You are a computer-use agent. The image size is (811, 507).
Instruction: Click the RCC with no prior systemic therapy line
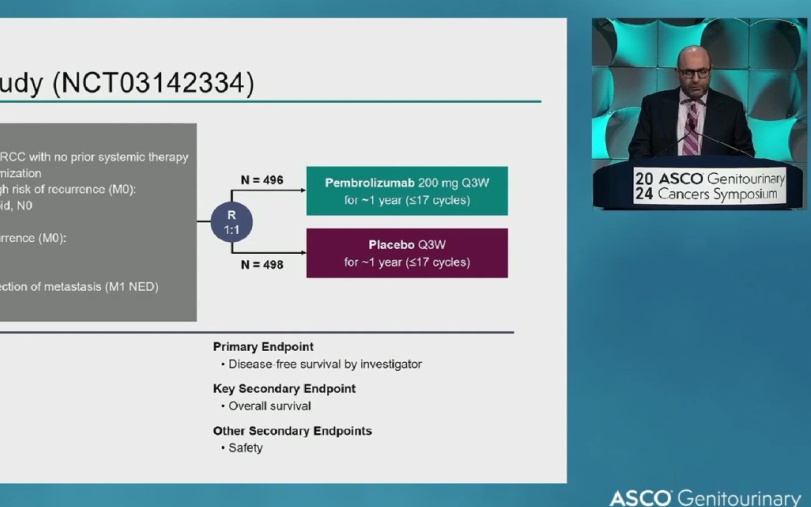coord(95,157)
